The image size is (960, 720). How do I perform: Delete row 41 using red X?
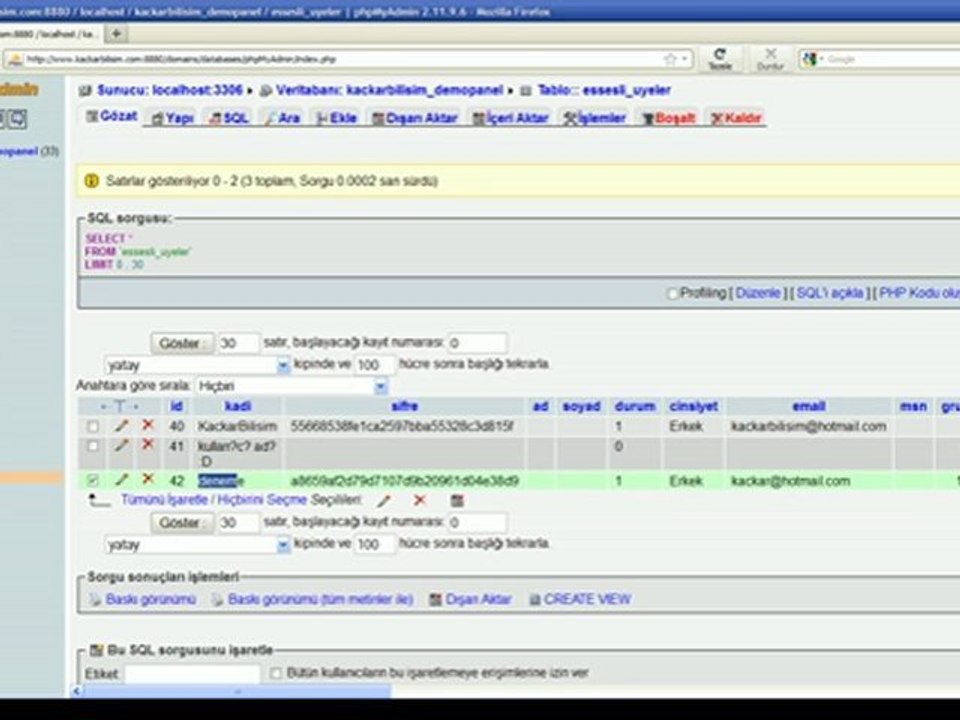pos(148,444)
